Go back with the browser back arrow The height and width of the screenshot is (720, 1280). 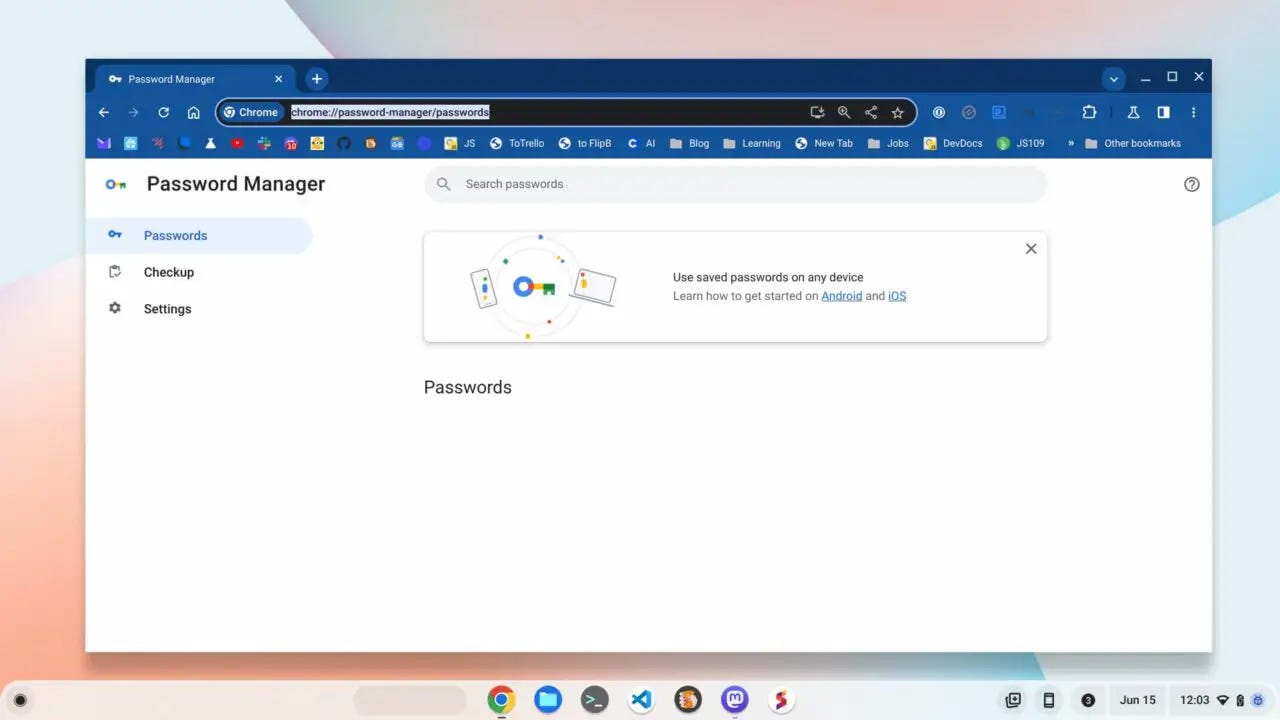click(x=104, y=113)
